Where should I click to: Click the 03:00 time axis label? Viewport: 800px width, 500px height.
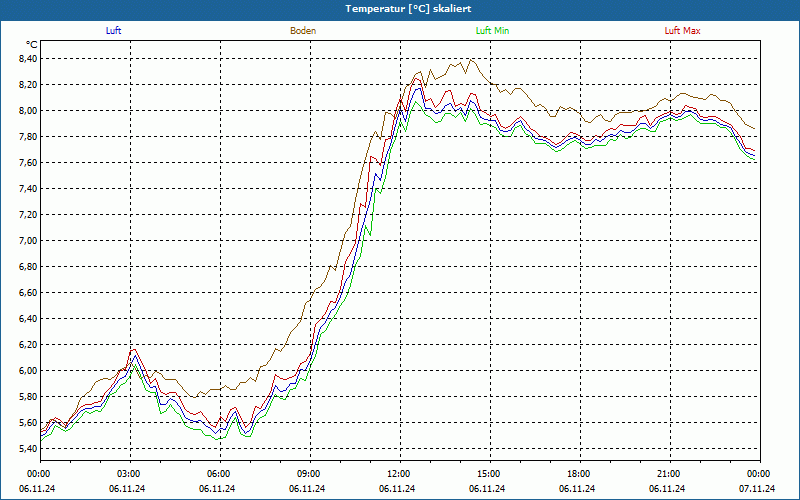(130, 474)
